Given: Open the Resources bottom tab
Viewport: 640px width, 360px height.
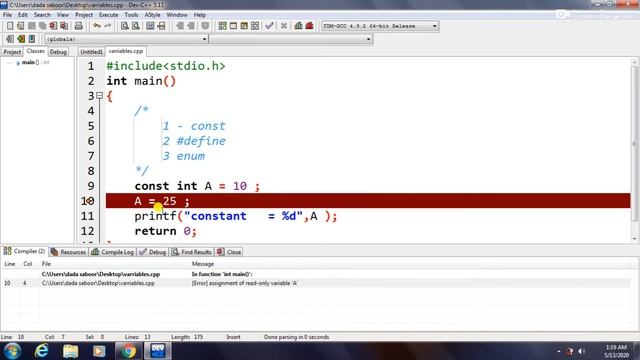Looking at the screenshot, I should [x=68, y=252].
